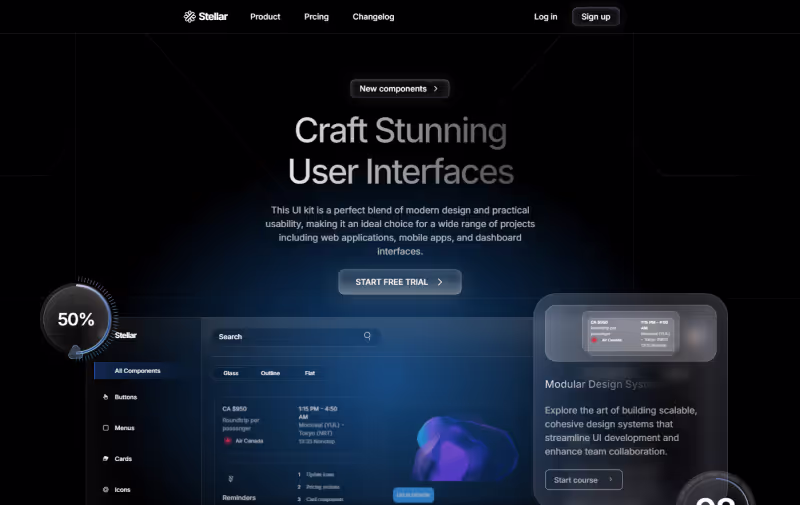Screen dimensions: 800x505
Task: Click the chevron on Start course
Action: 611,479
